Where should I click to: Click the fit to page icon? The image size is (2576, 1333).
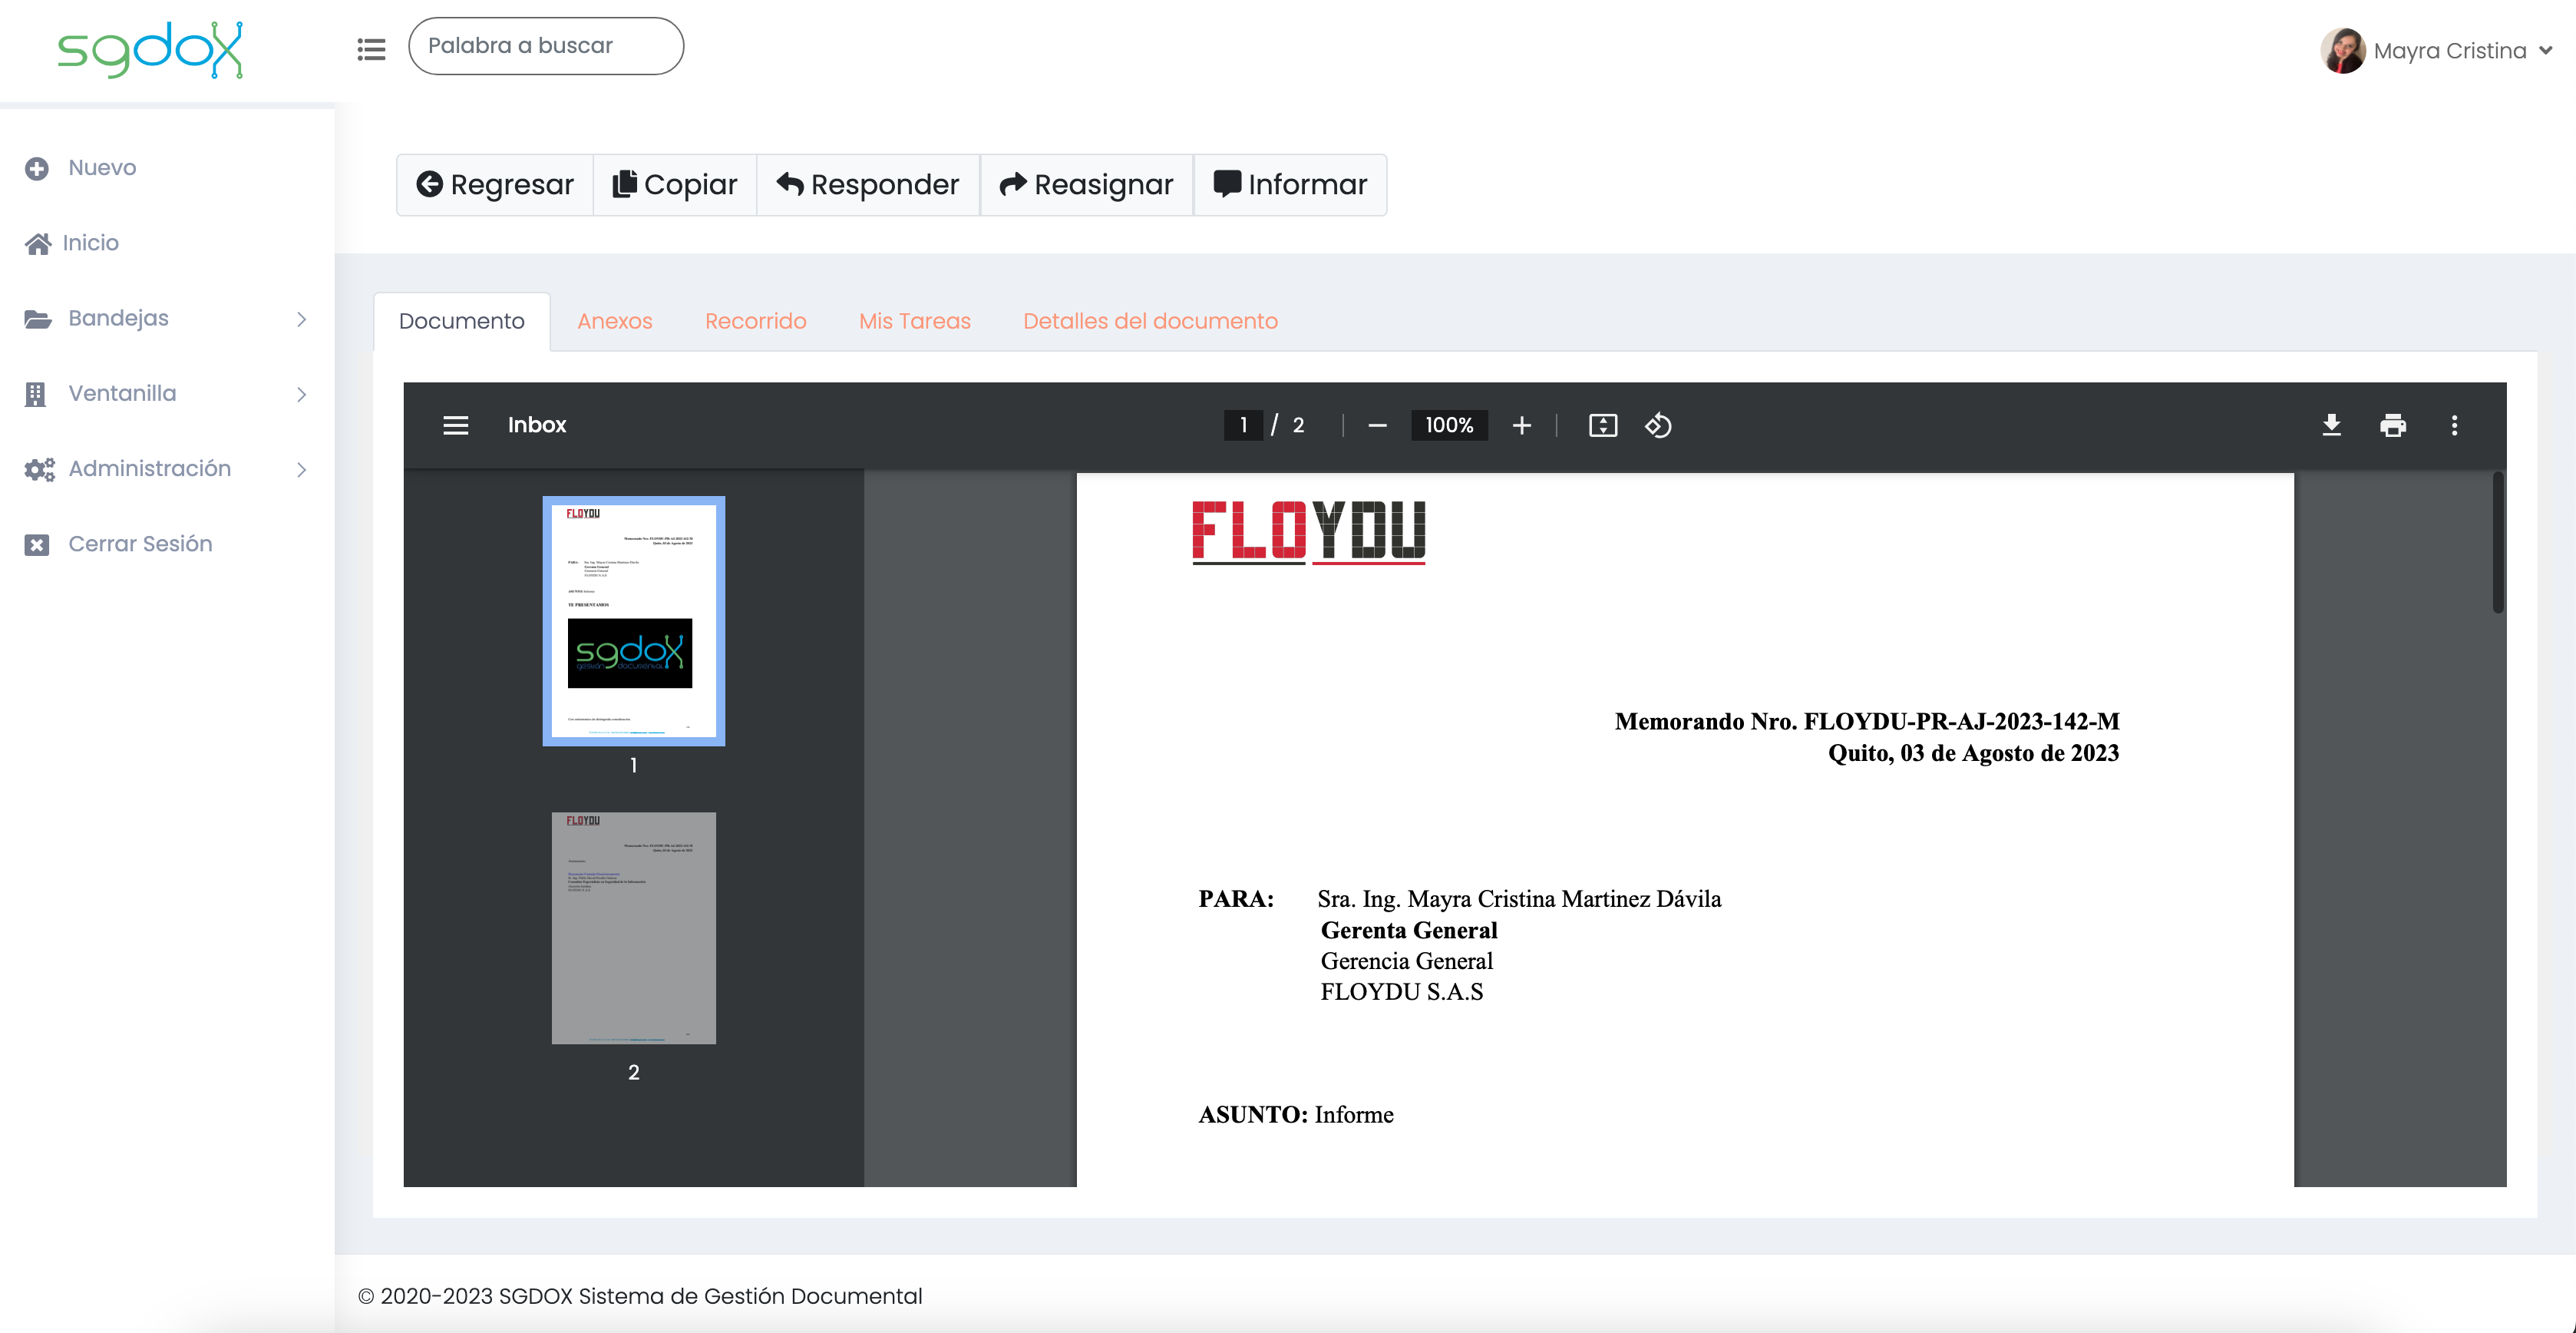point(1603,425)
